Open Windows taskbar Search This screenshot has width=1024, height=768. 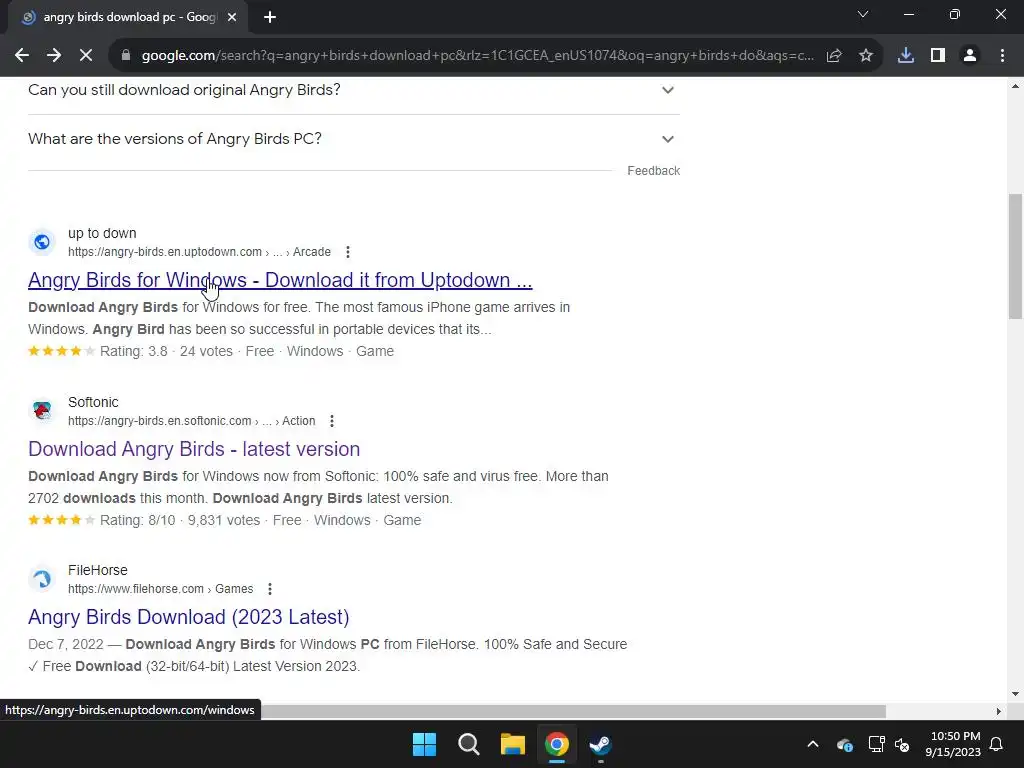click(x=469, y=744)
